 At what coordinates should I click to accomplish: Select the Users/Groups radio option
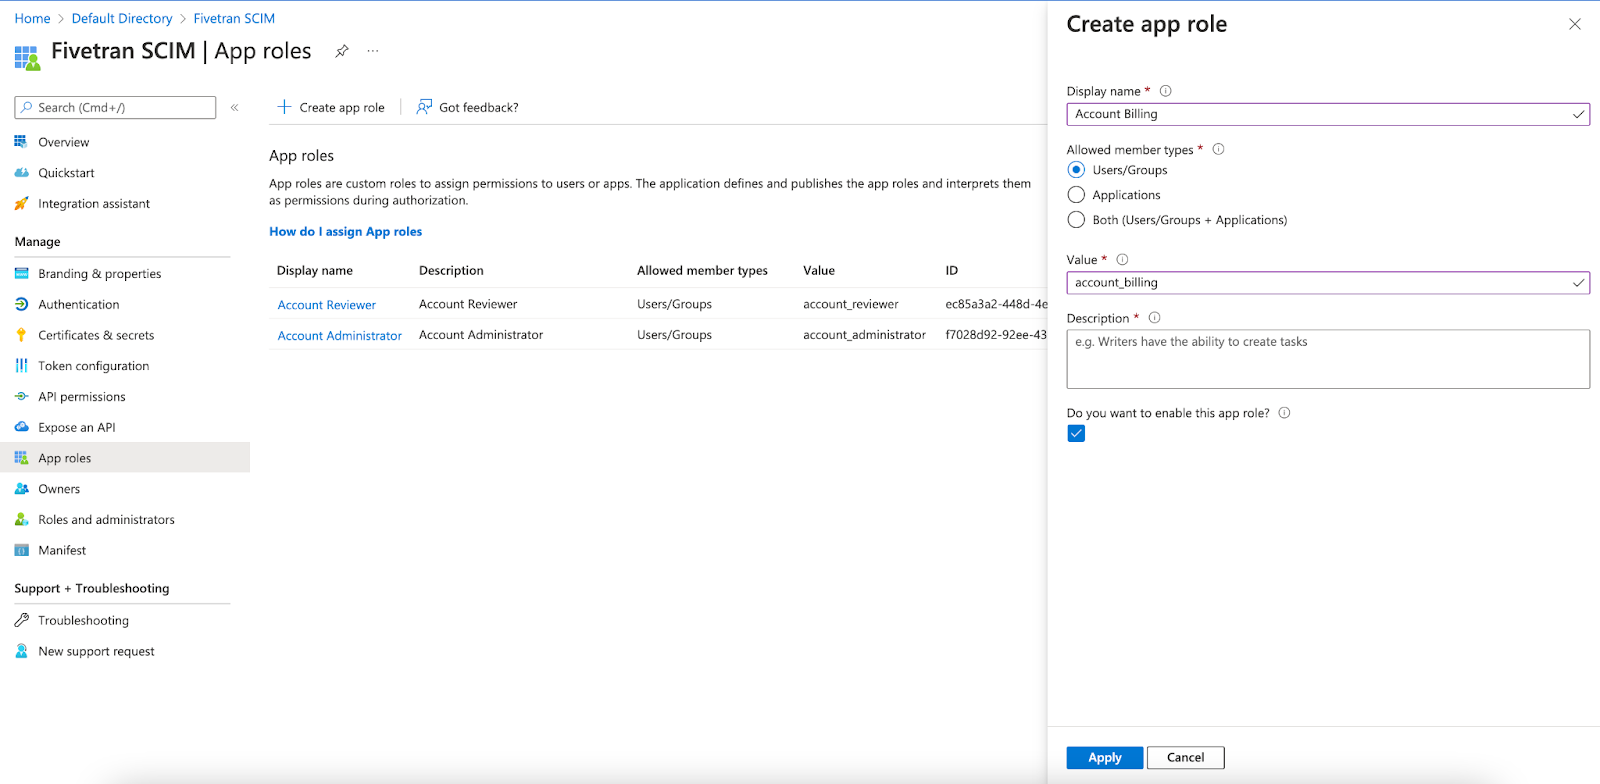coord(1076,170)
